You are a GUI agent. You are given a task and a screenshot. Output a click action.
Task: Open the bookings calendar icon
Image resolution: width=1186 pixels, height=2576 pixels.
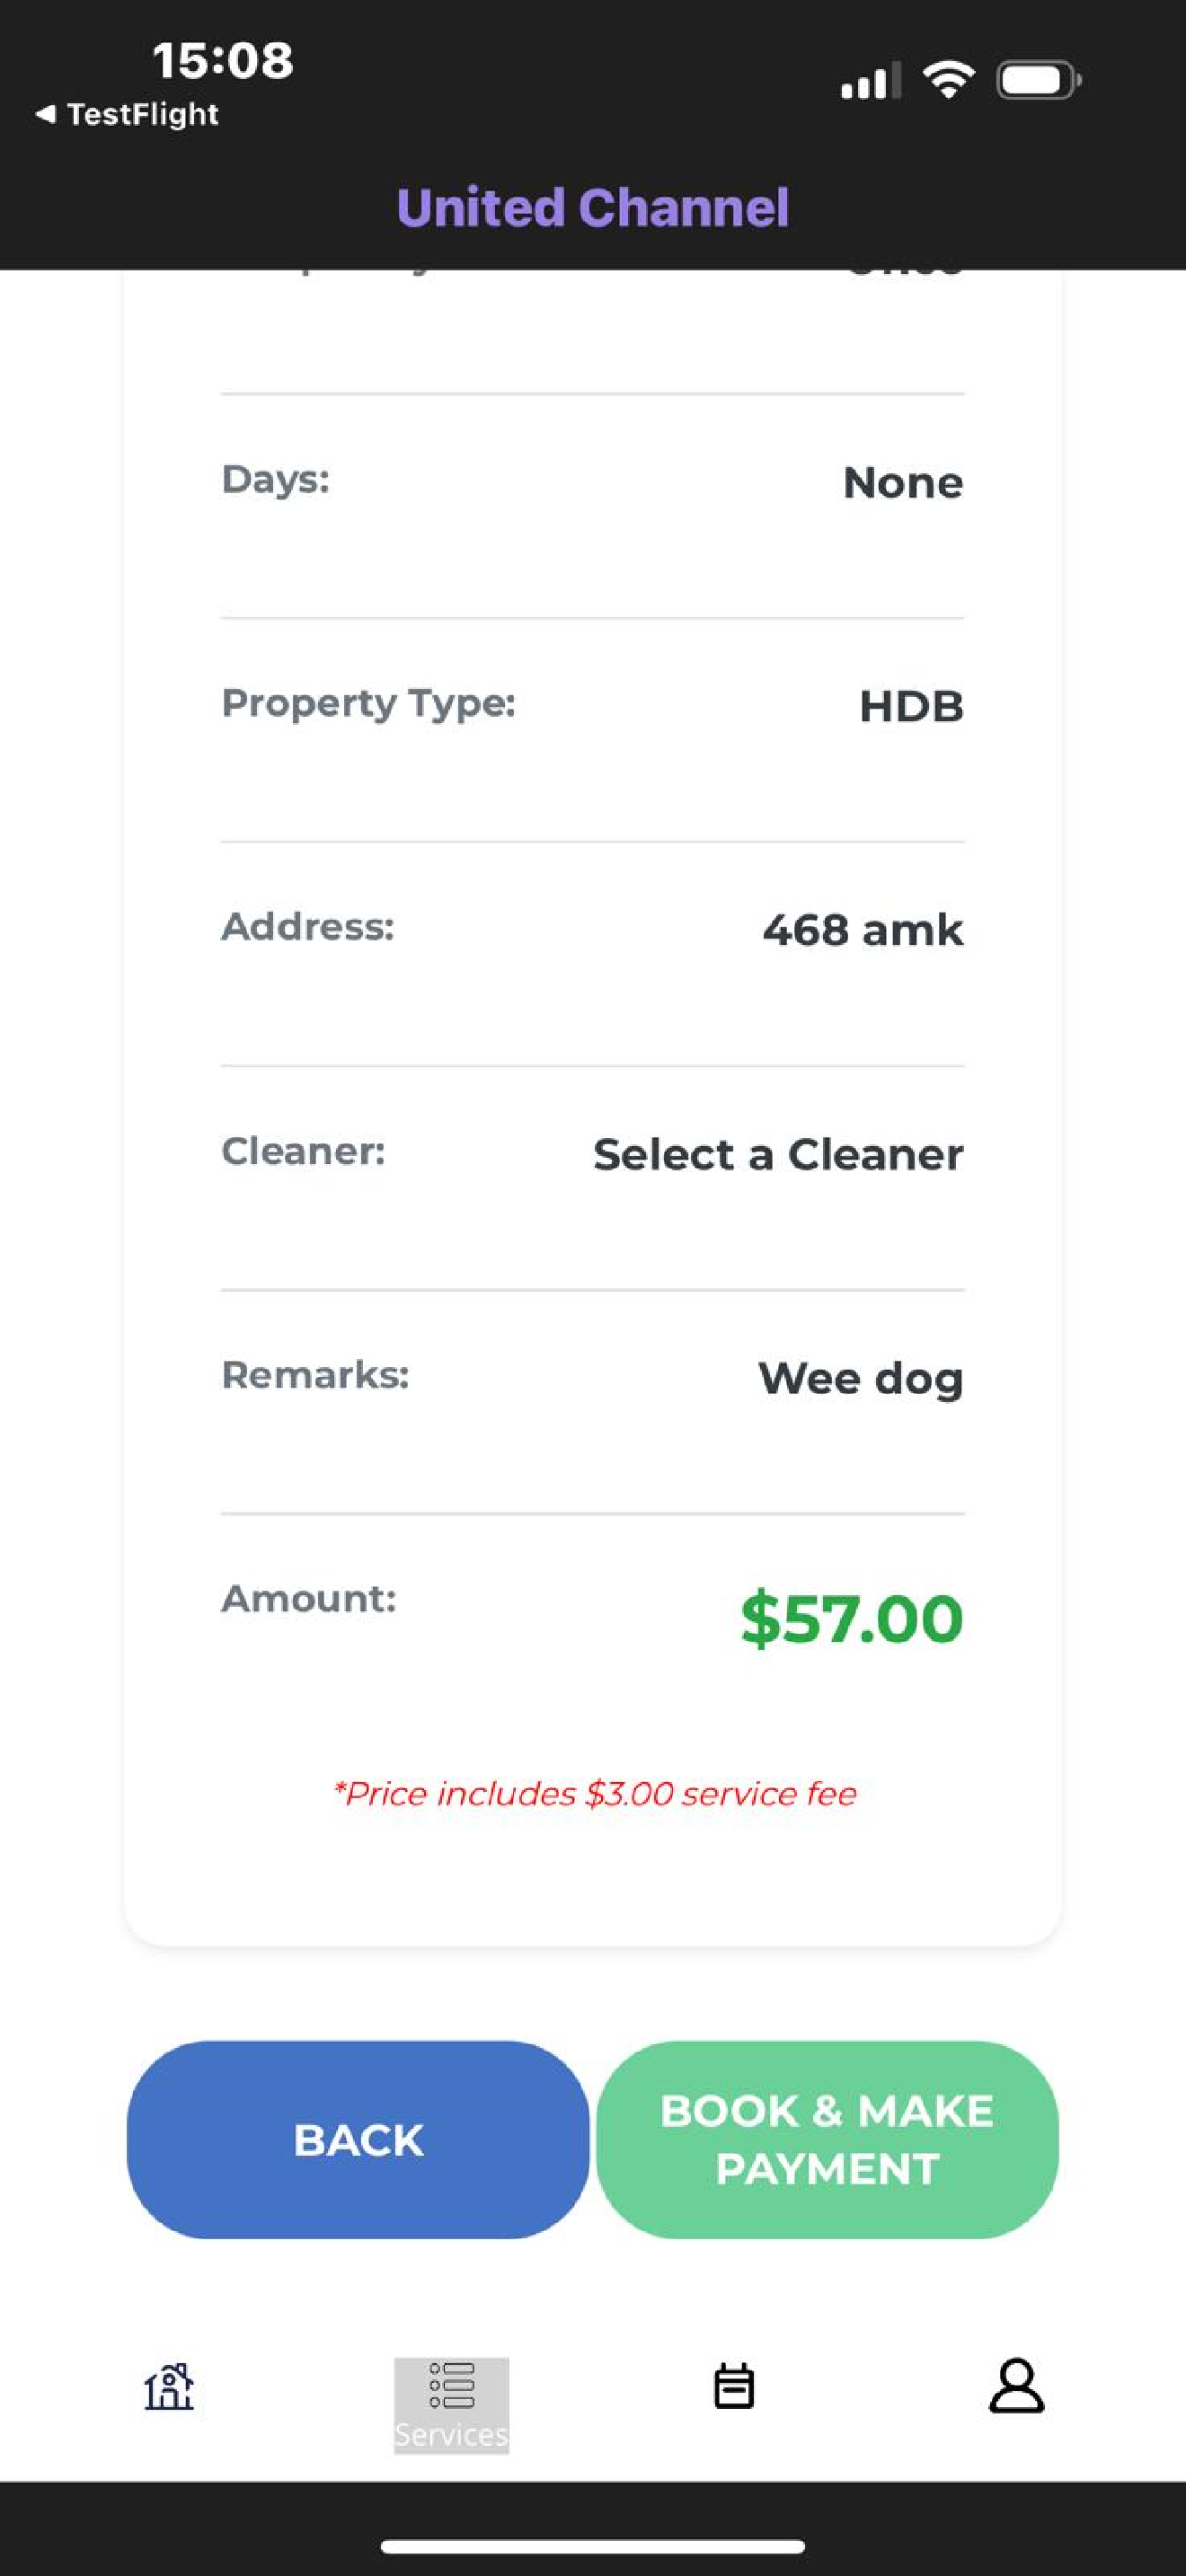[x=734, y=2386]
